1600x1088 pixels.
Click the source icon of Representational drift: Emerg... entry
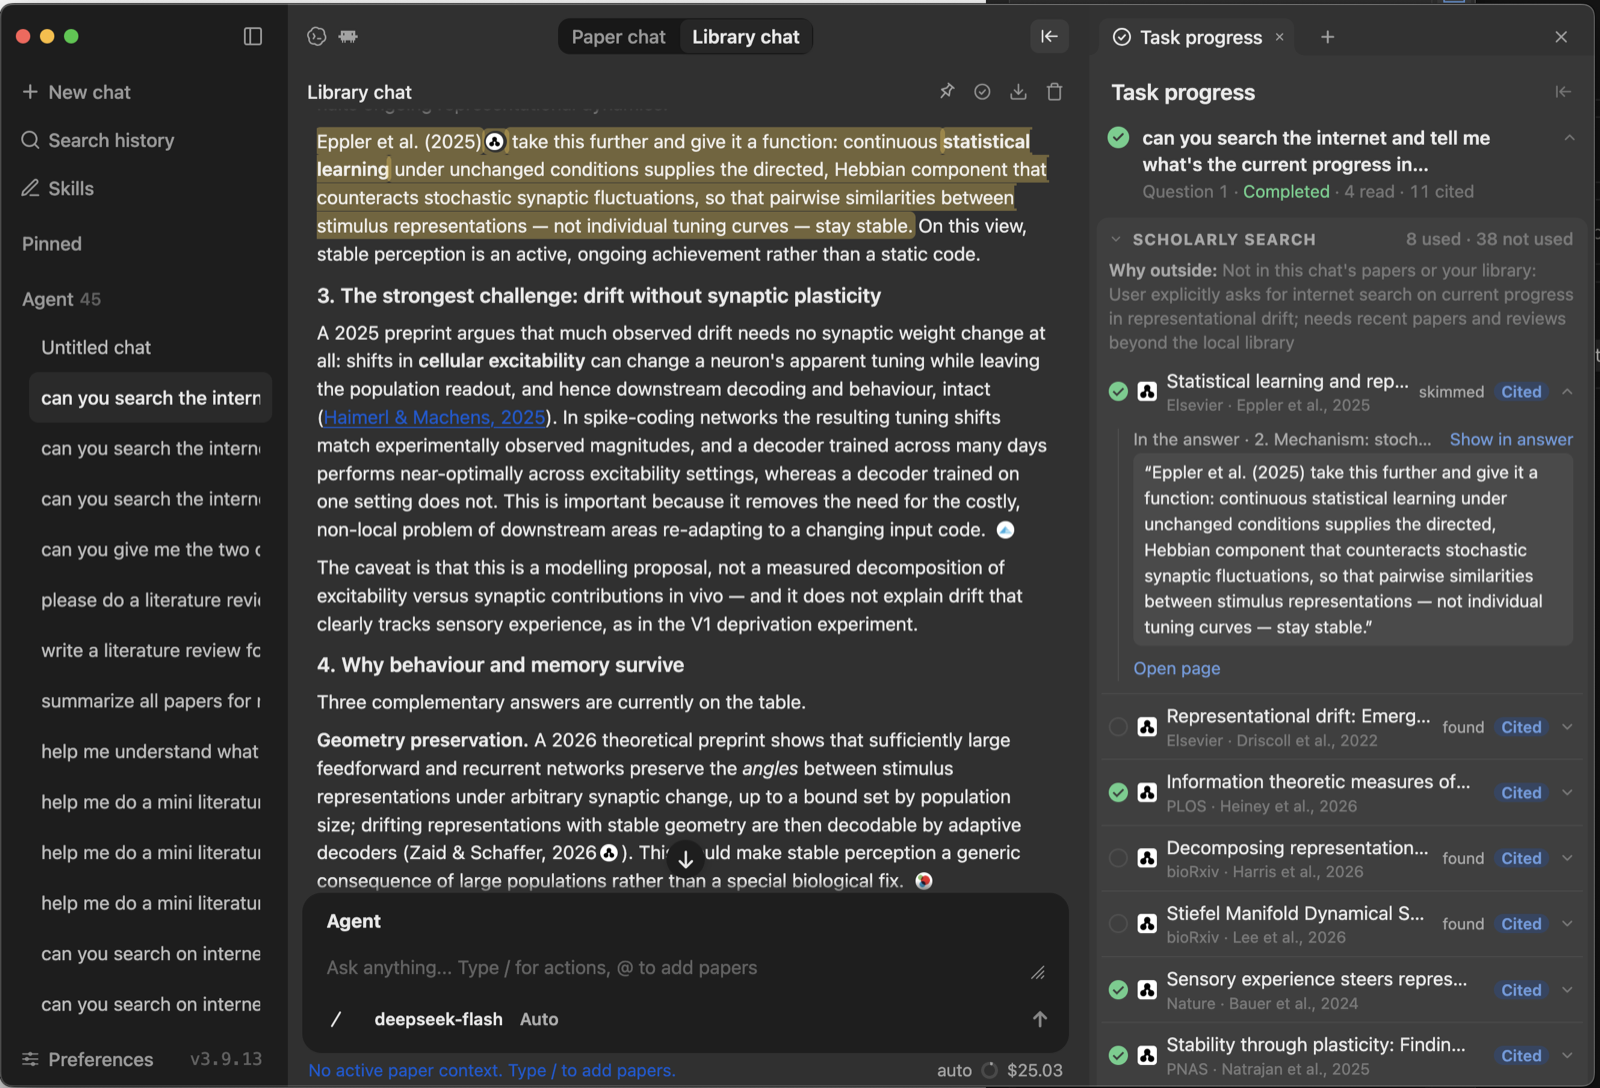tap(1147, 727)
